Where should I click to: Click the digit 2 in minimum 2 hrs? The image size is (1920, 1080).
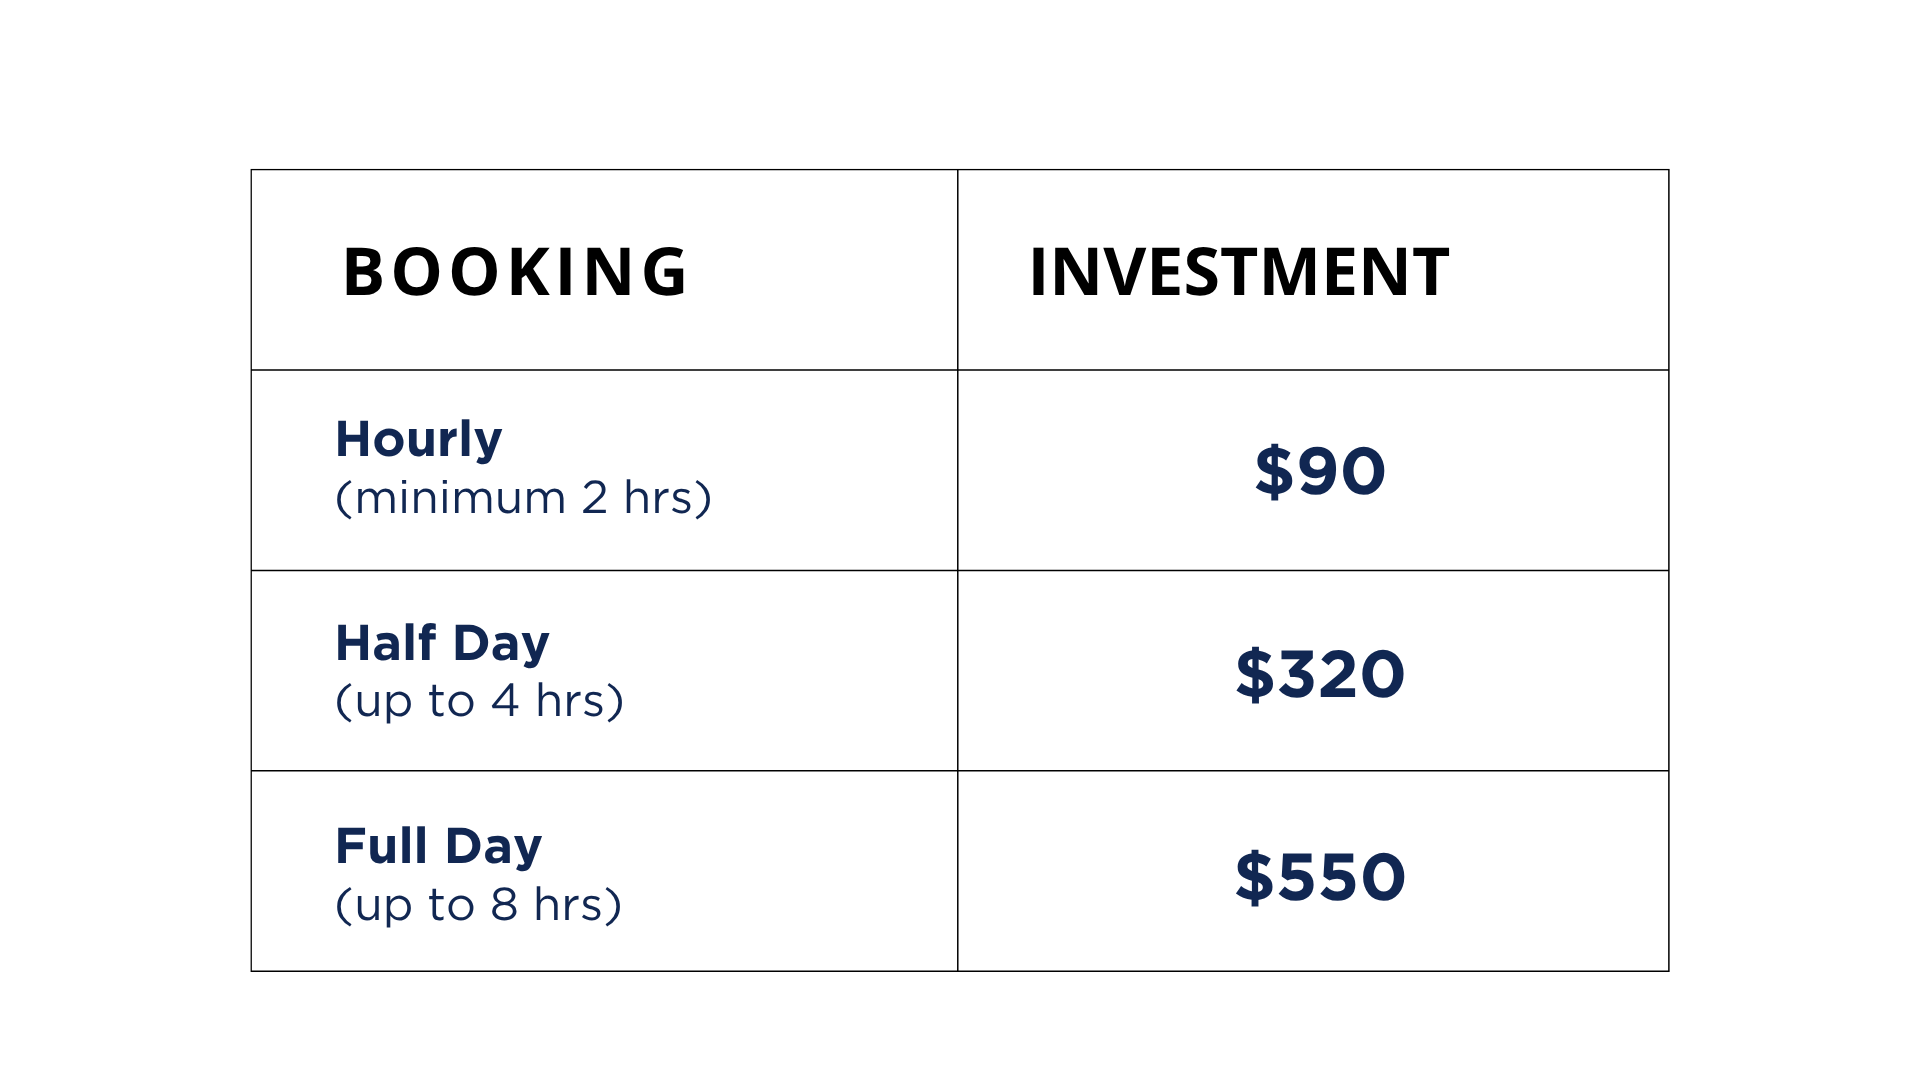(595, 498)
